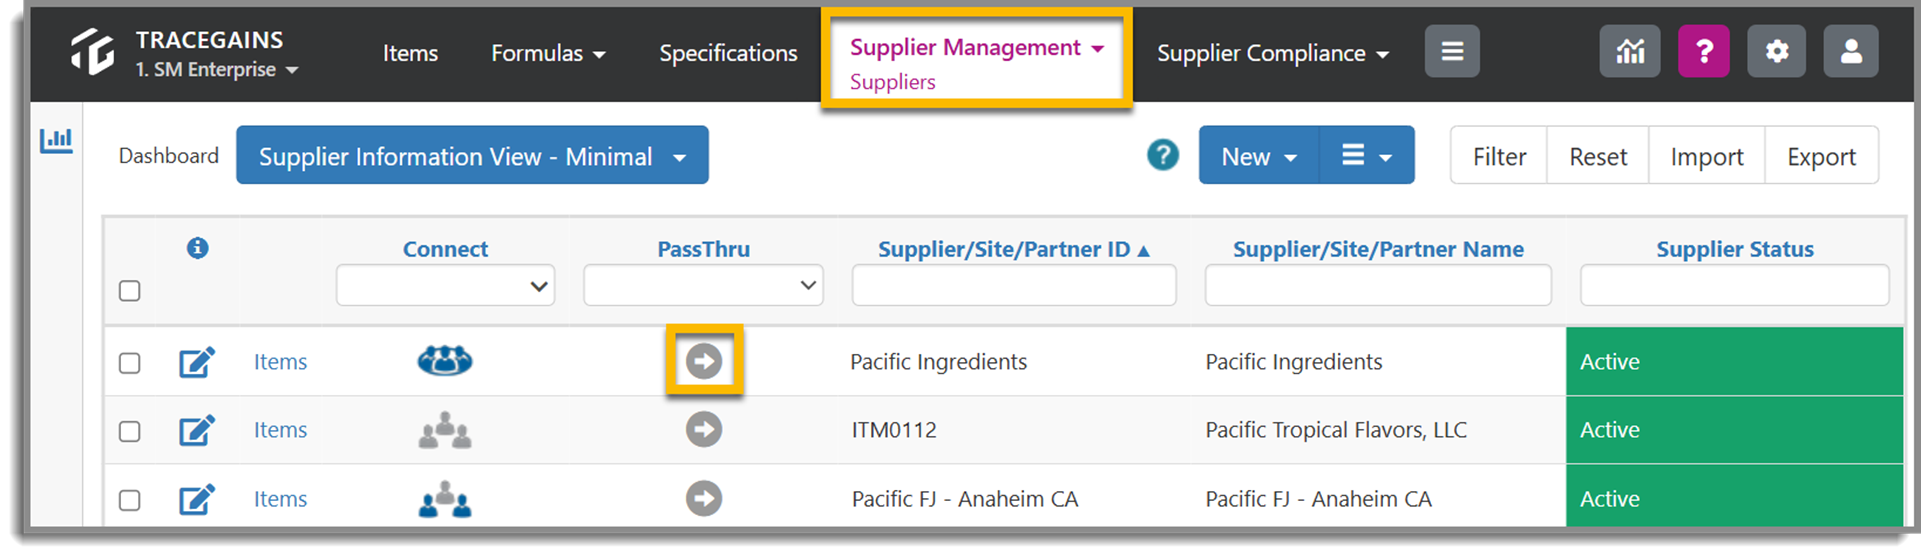Screen dimensions: 1921x557
Task: Check the ITM0112 row checkbox
Action: 130,432
